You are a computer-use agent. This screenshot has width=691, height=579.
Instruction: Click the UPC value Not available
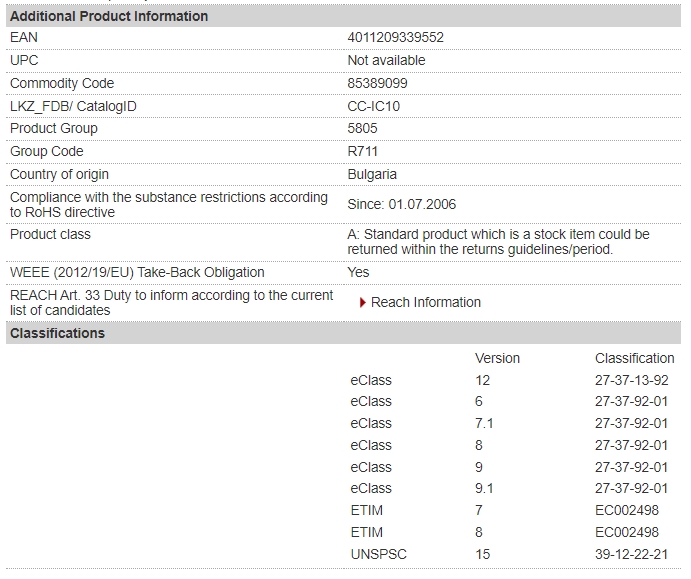pyautogui.click(x=386, y=60)
